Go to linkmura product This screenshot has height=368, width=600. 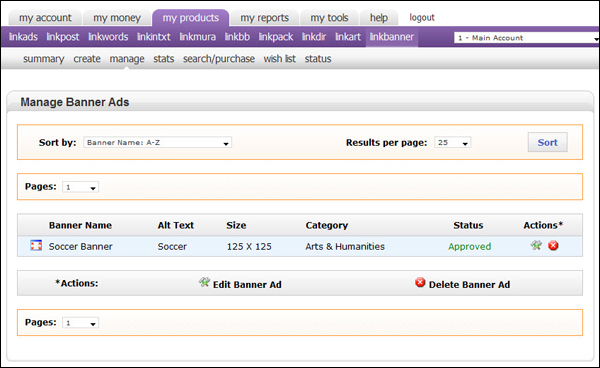pos(197,37)
